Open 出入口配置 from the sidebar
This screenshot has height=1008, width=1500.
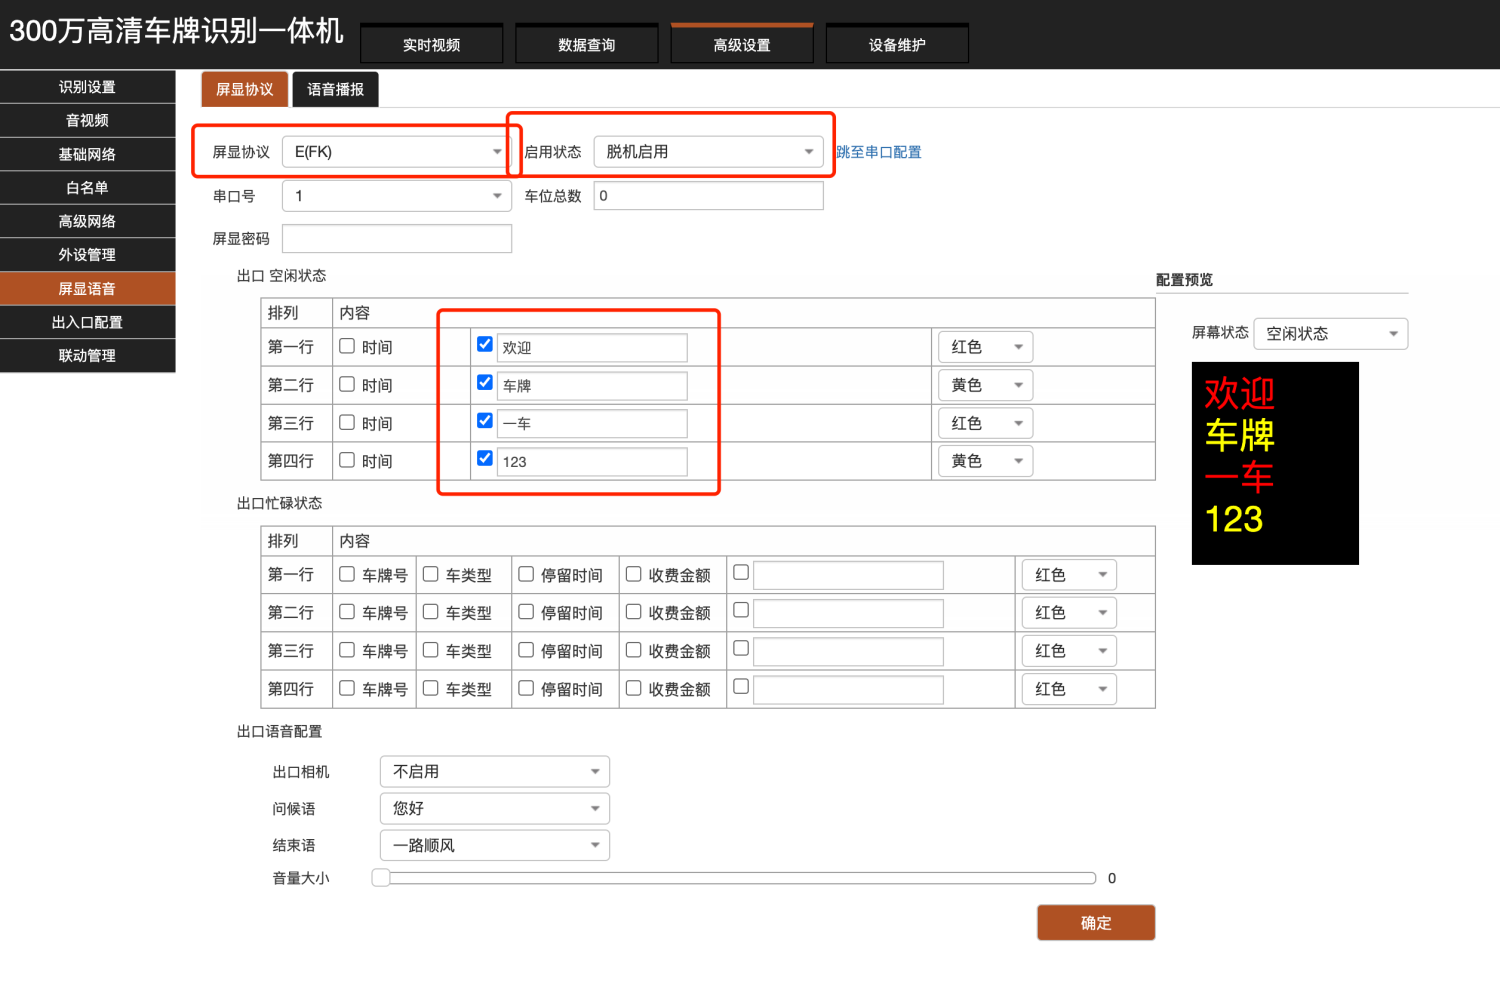pos(87,322)
